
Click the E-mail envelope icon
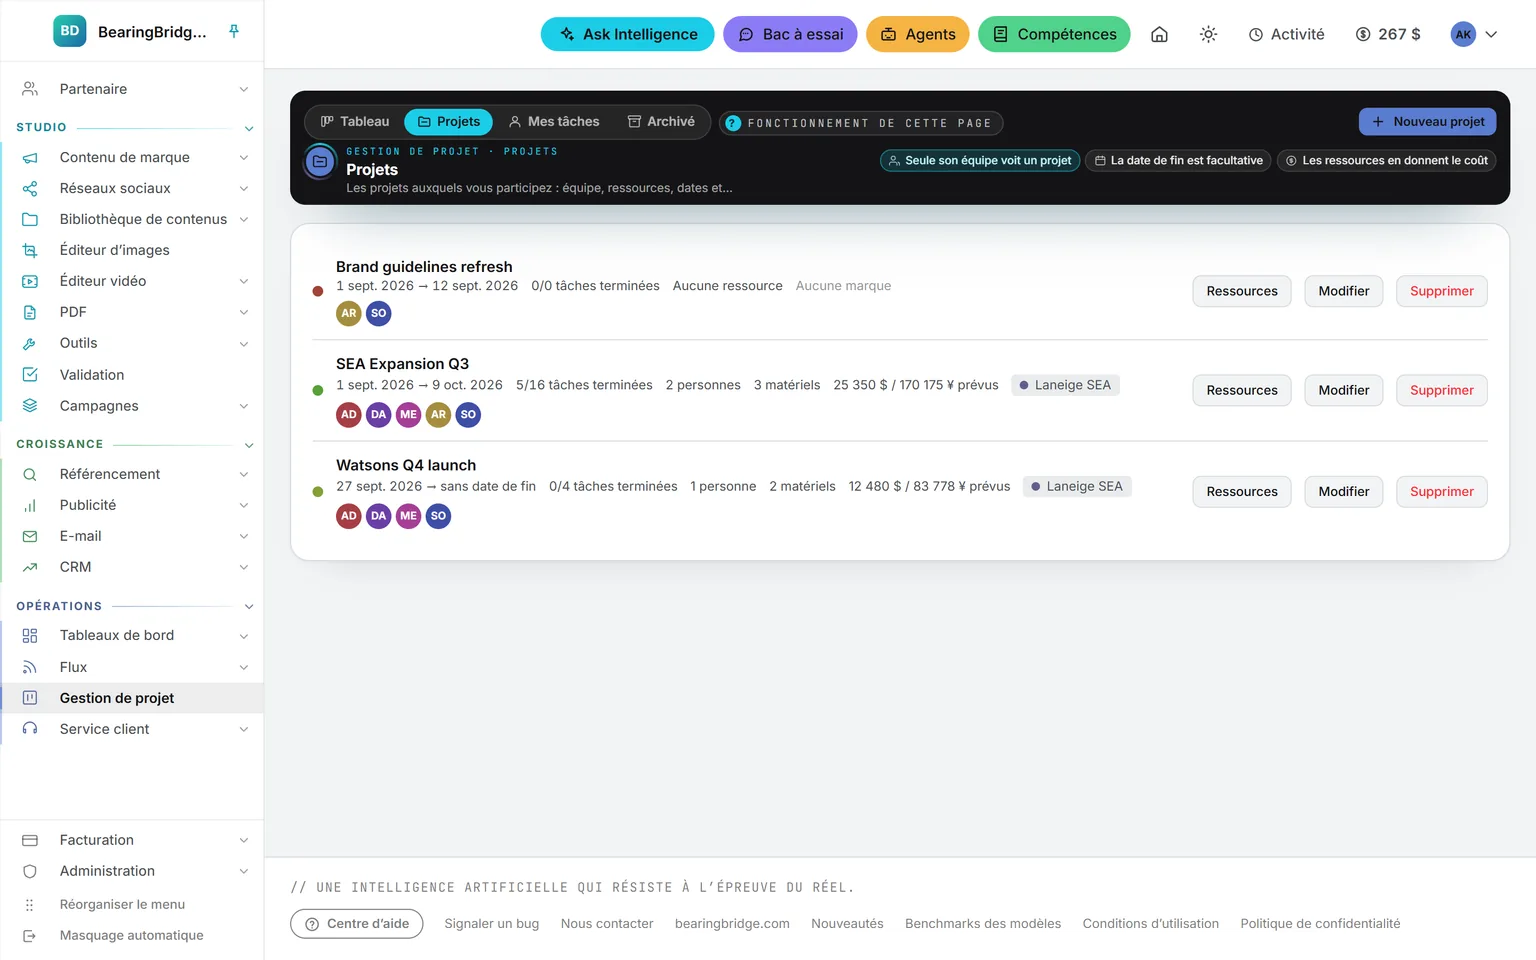pos(30,536)
